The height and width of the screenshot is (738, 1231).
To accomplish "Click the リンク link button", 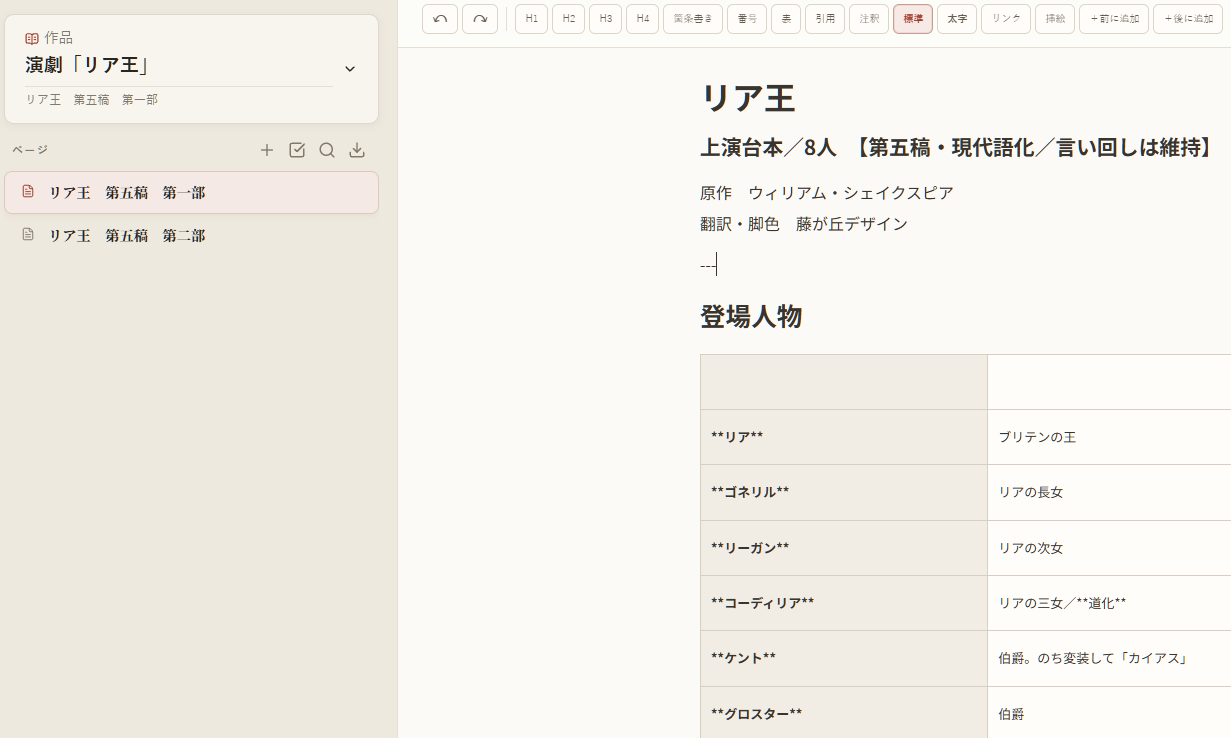I will click(1006, 19).
